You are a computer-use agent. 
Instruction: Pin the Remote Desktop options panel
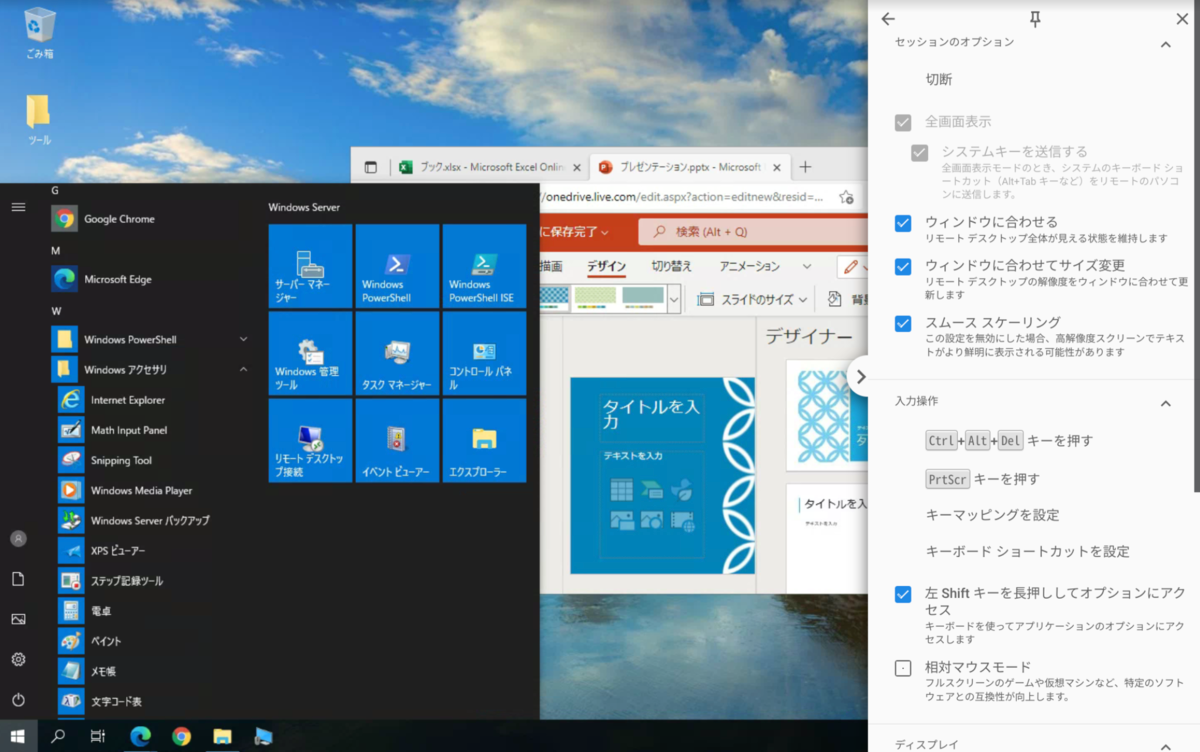(1035, 18)
